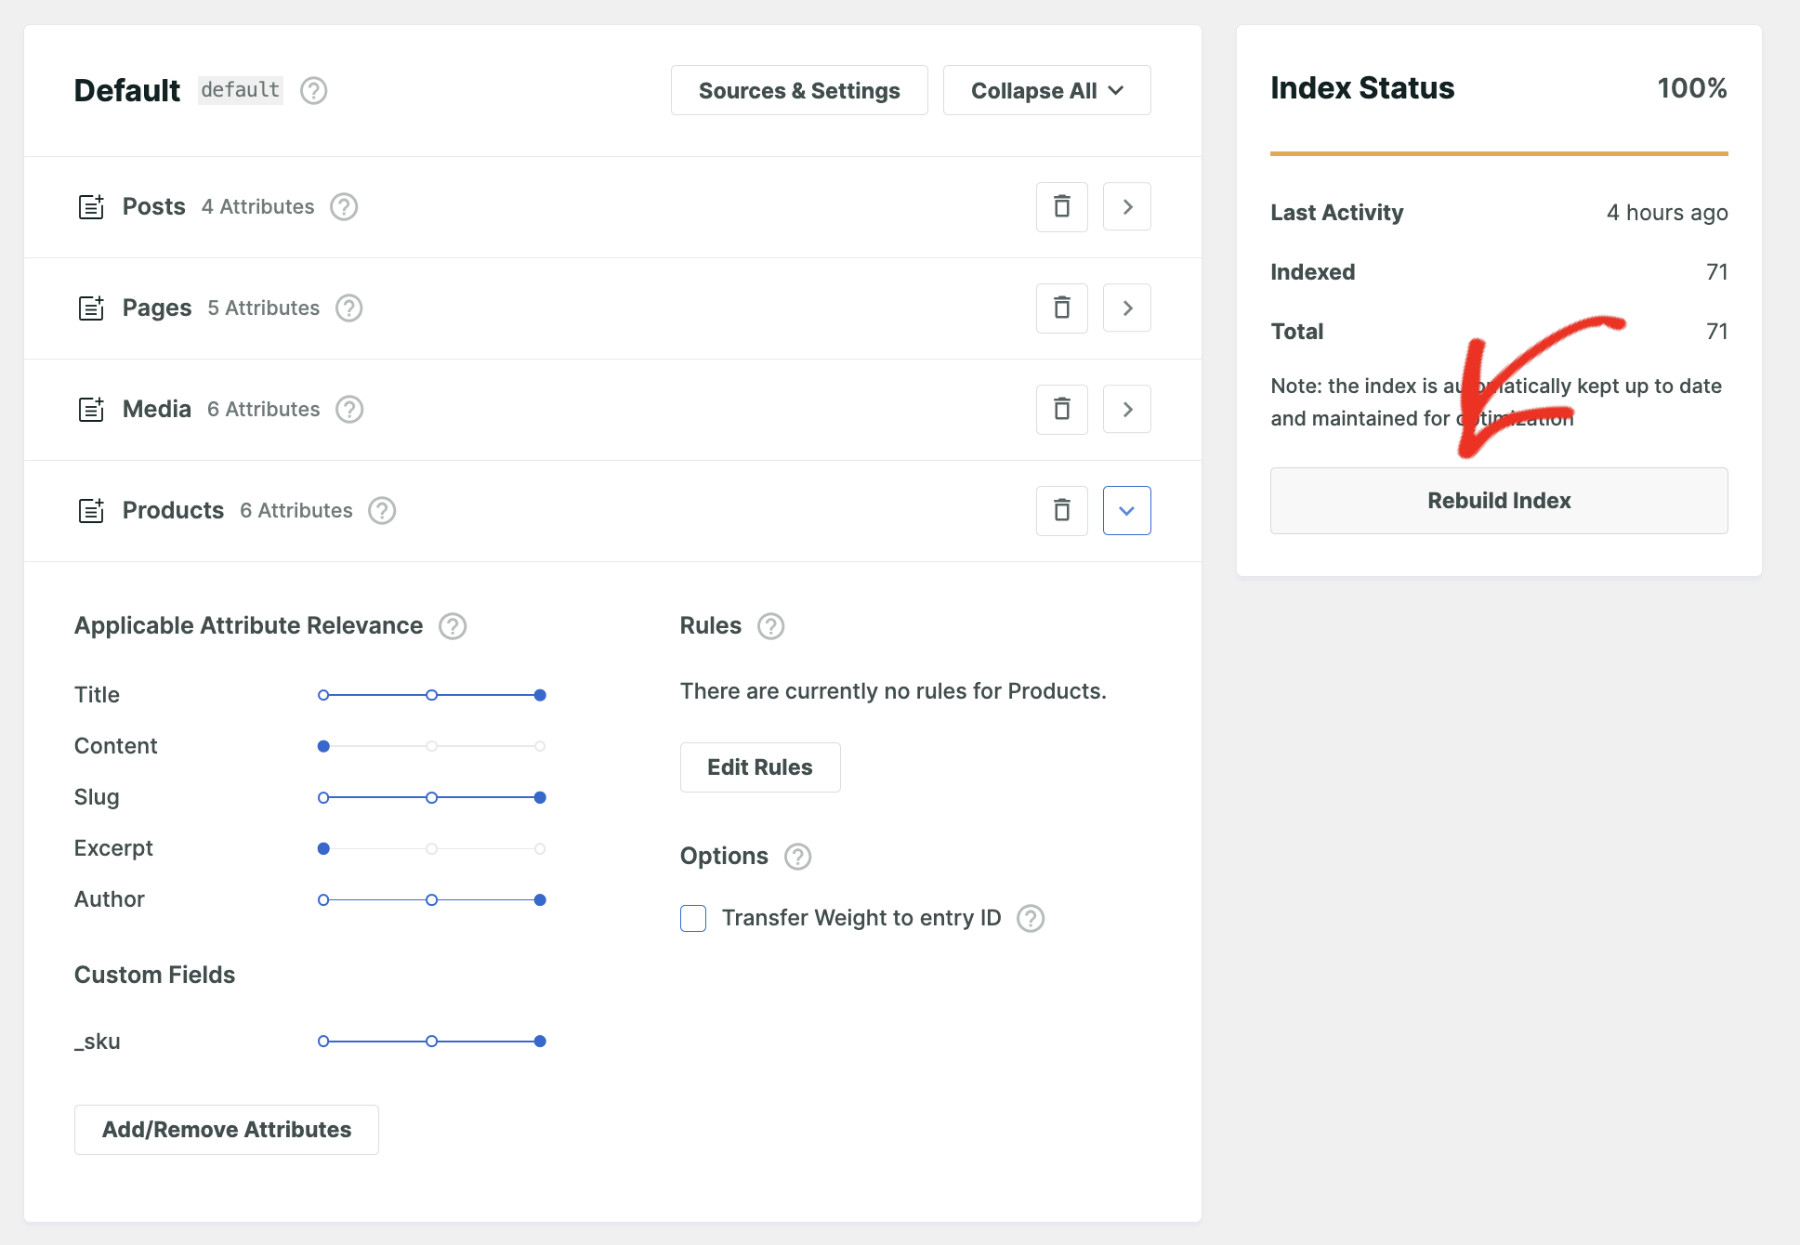
Task: Click the Index Status progress bar
Action: (x=1499, y=153)
